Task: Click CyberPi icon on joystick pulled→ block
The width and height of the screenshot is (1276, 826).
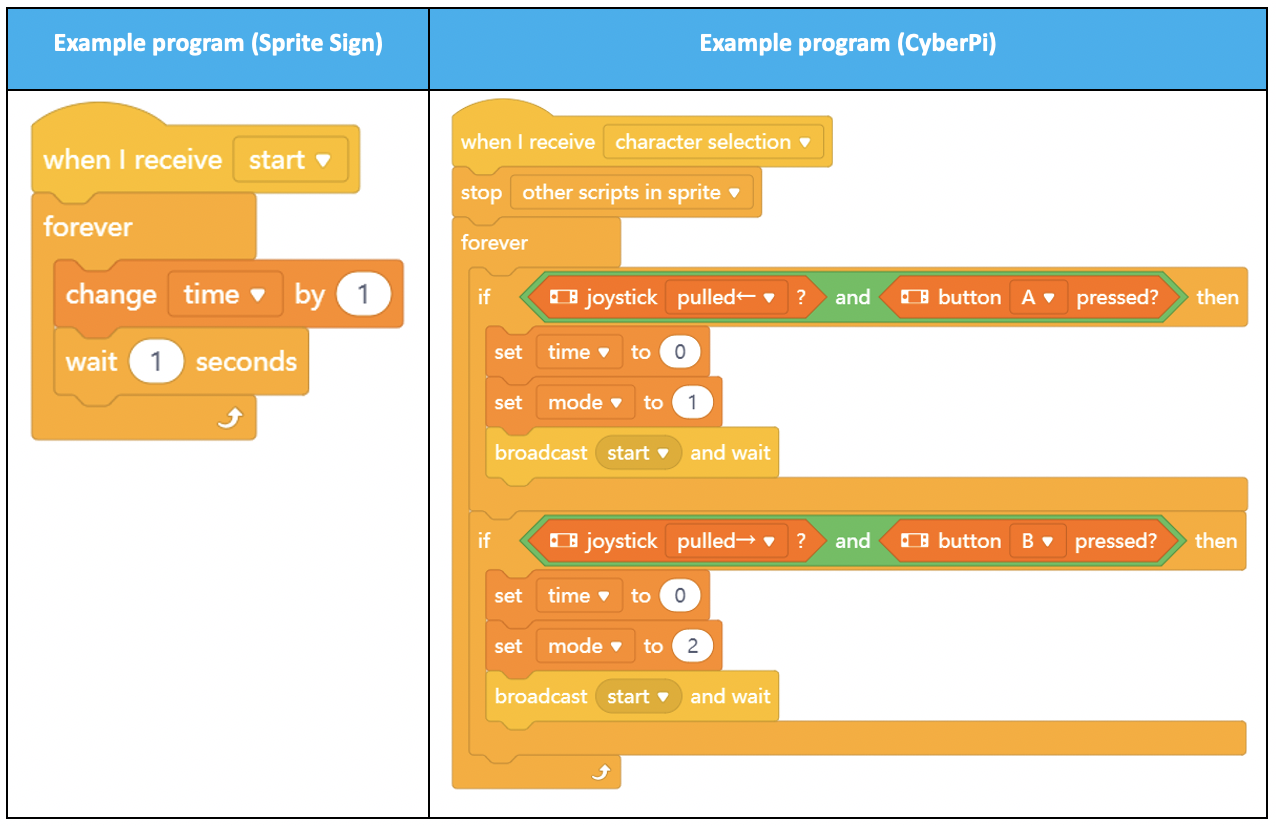Action: [x=564, y=541]
